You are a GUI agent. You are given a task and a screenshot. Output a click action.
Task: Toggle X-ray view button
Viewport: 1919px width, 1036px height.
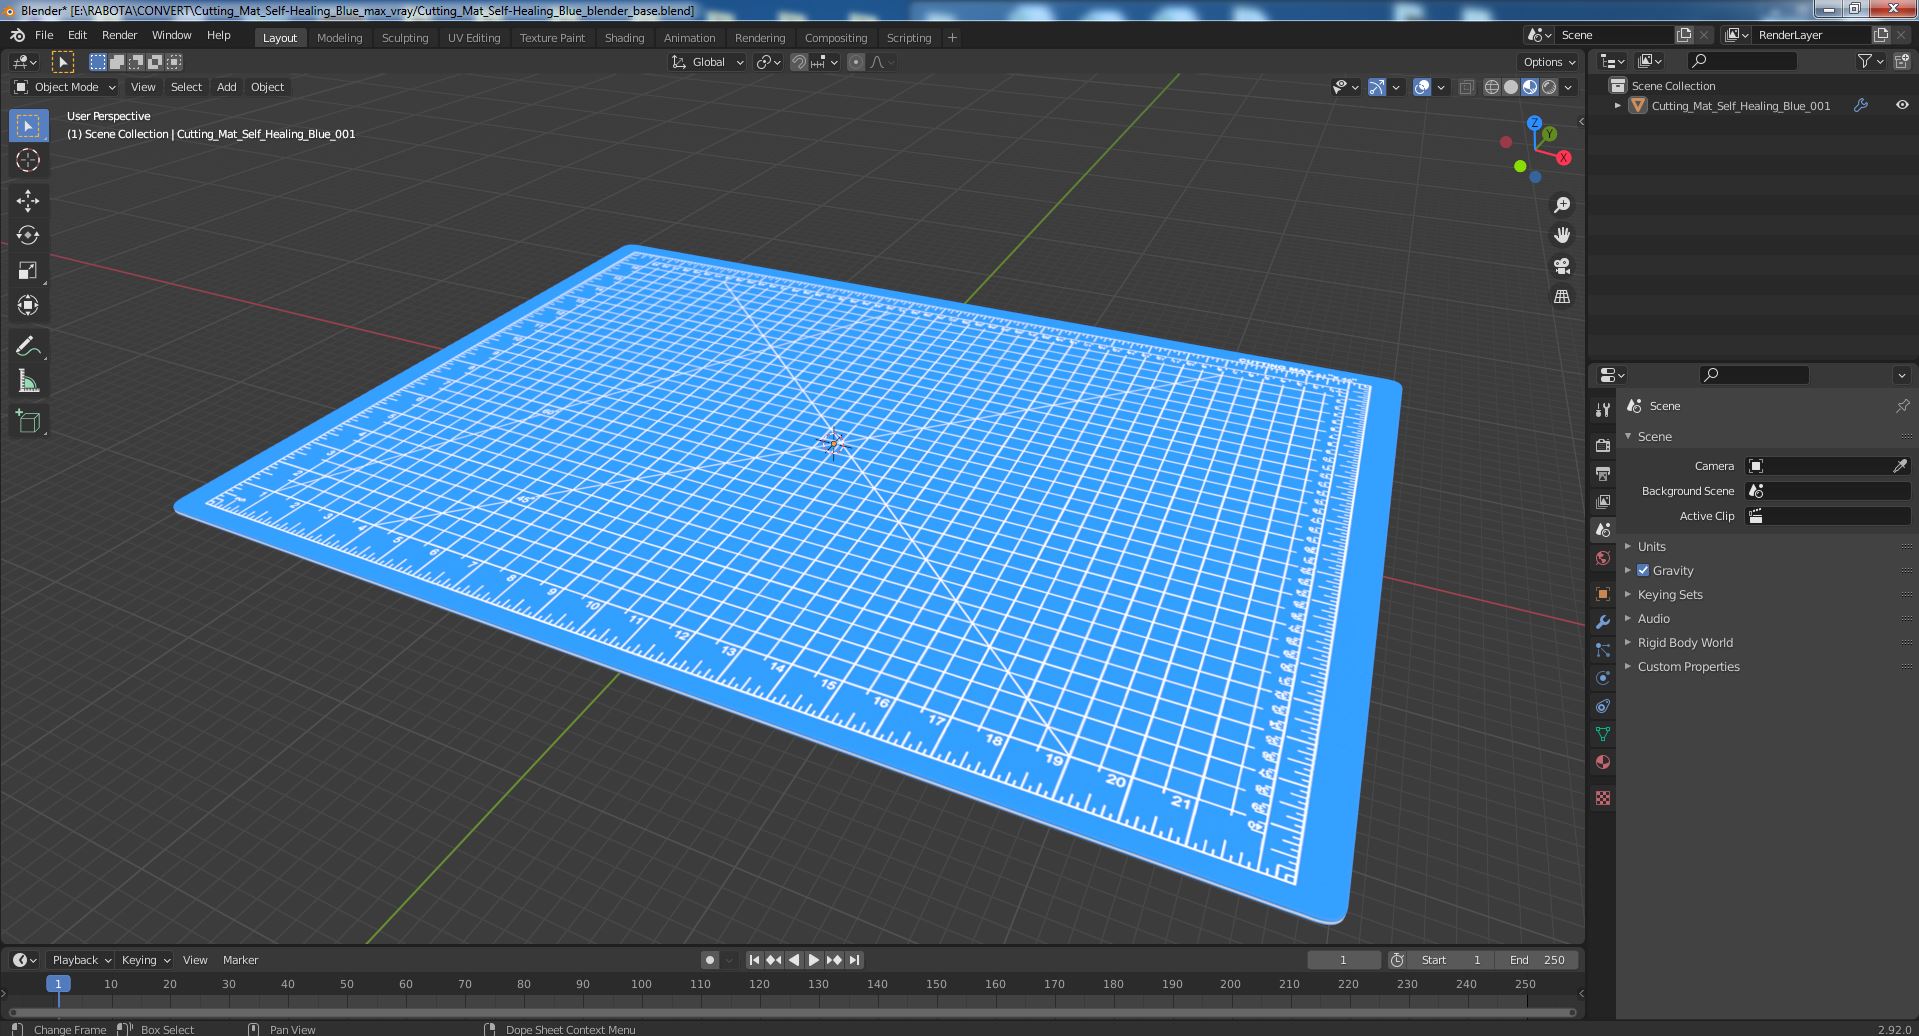[1466, 87]
